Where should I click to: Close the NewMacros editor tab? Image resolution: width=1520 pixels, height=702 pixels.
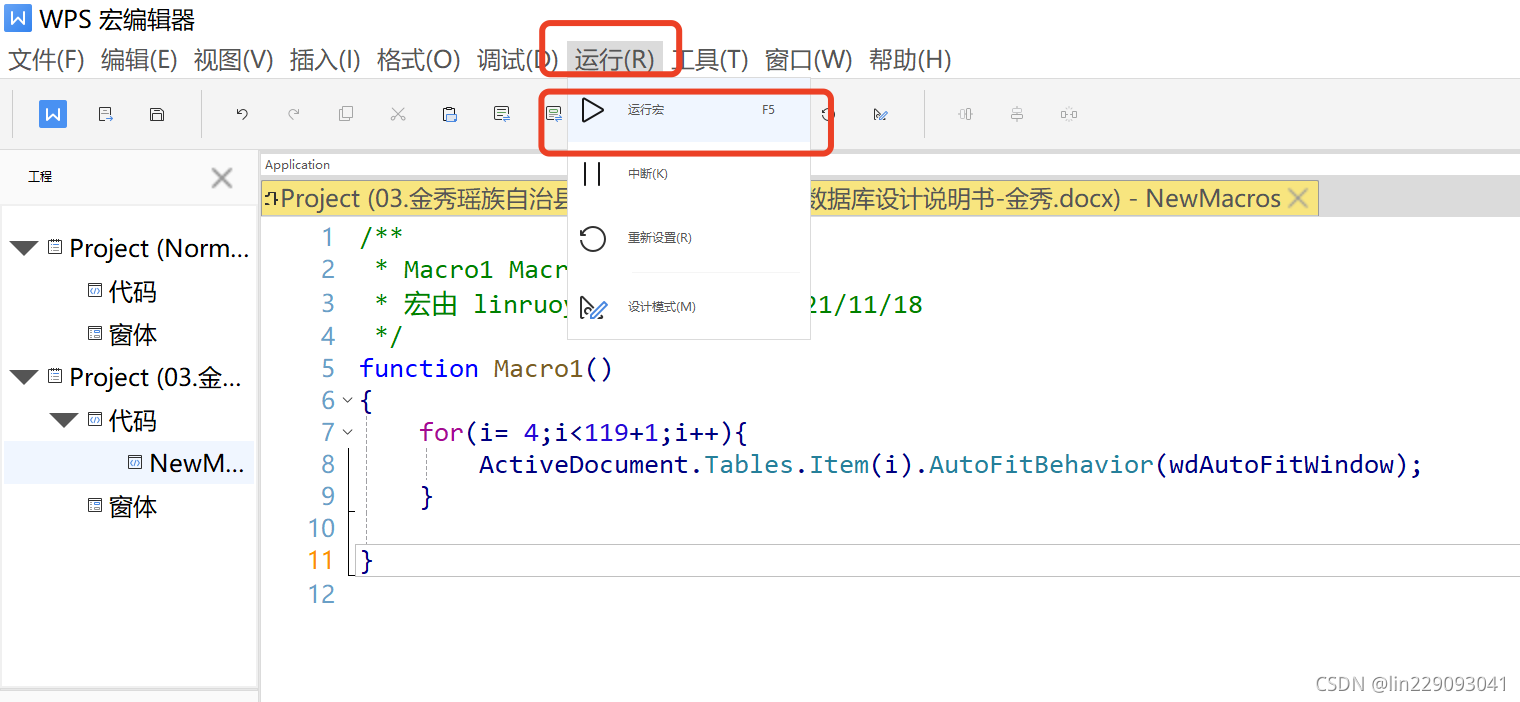tap(1298, 199)
